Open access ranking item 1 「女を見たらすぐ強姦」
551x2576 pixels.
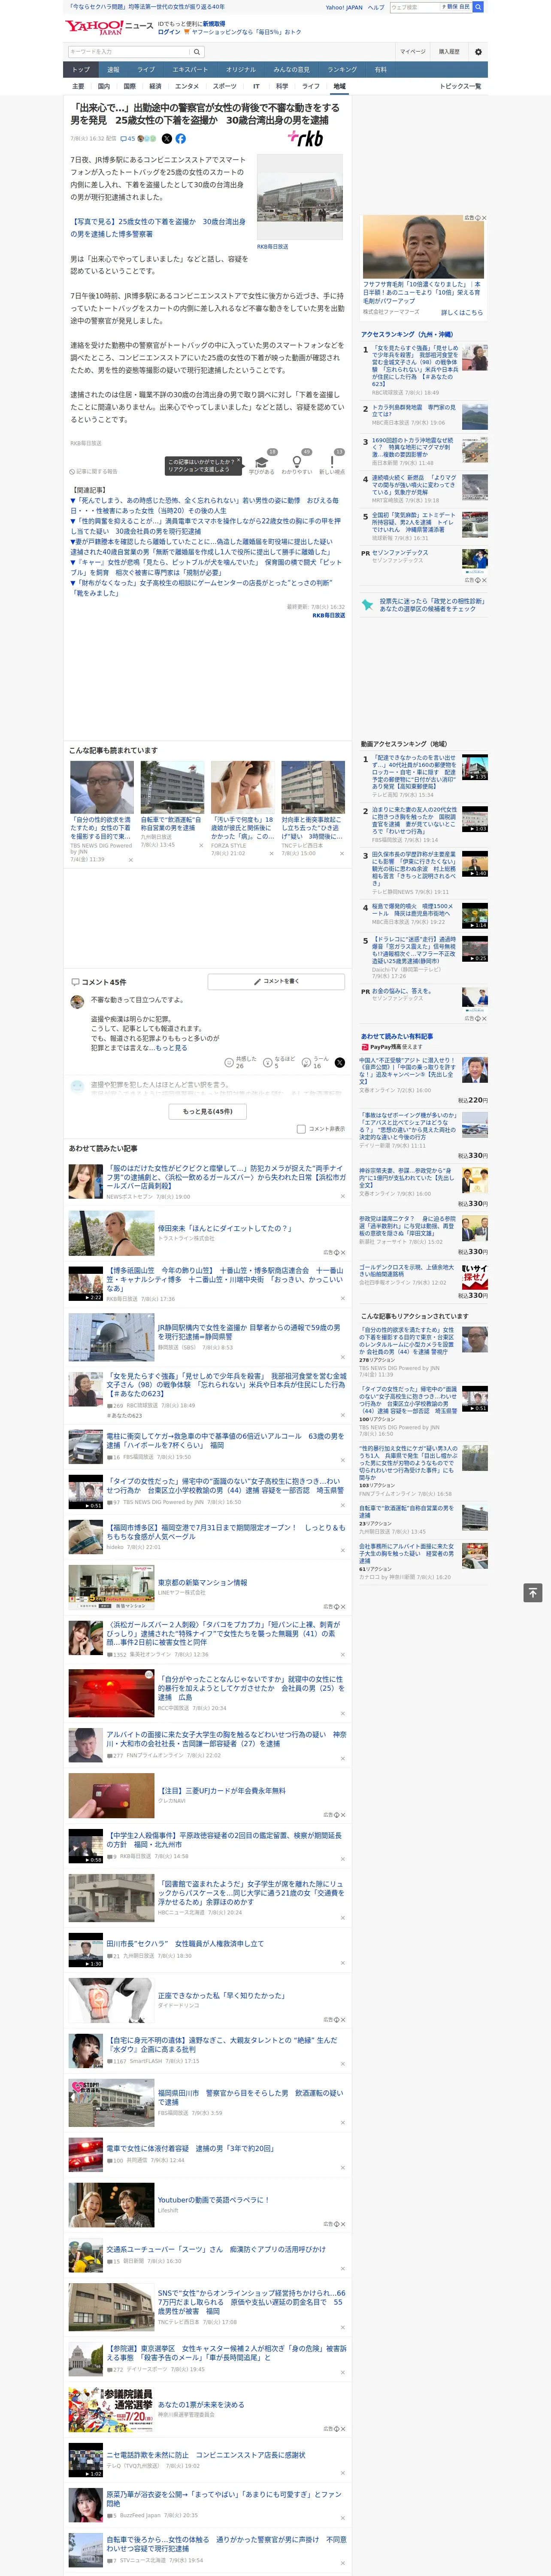(x=415, y=365)
